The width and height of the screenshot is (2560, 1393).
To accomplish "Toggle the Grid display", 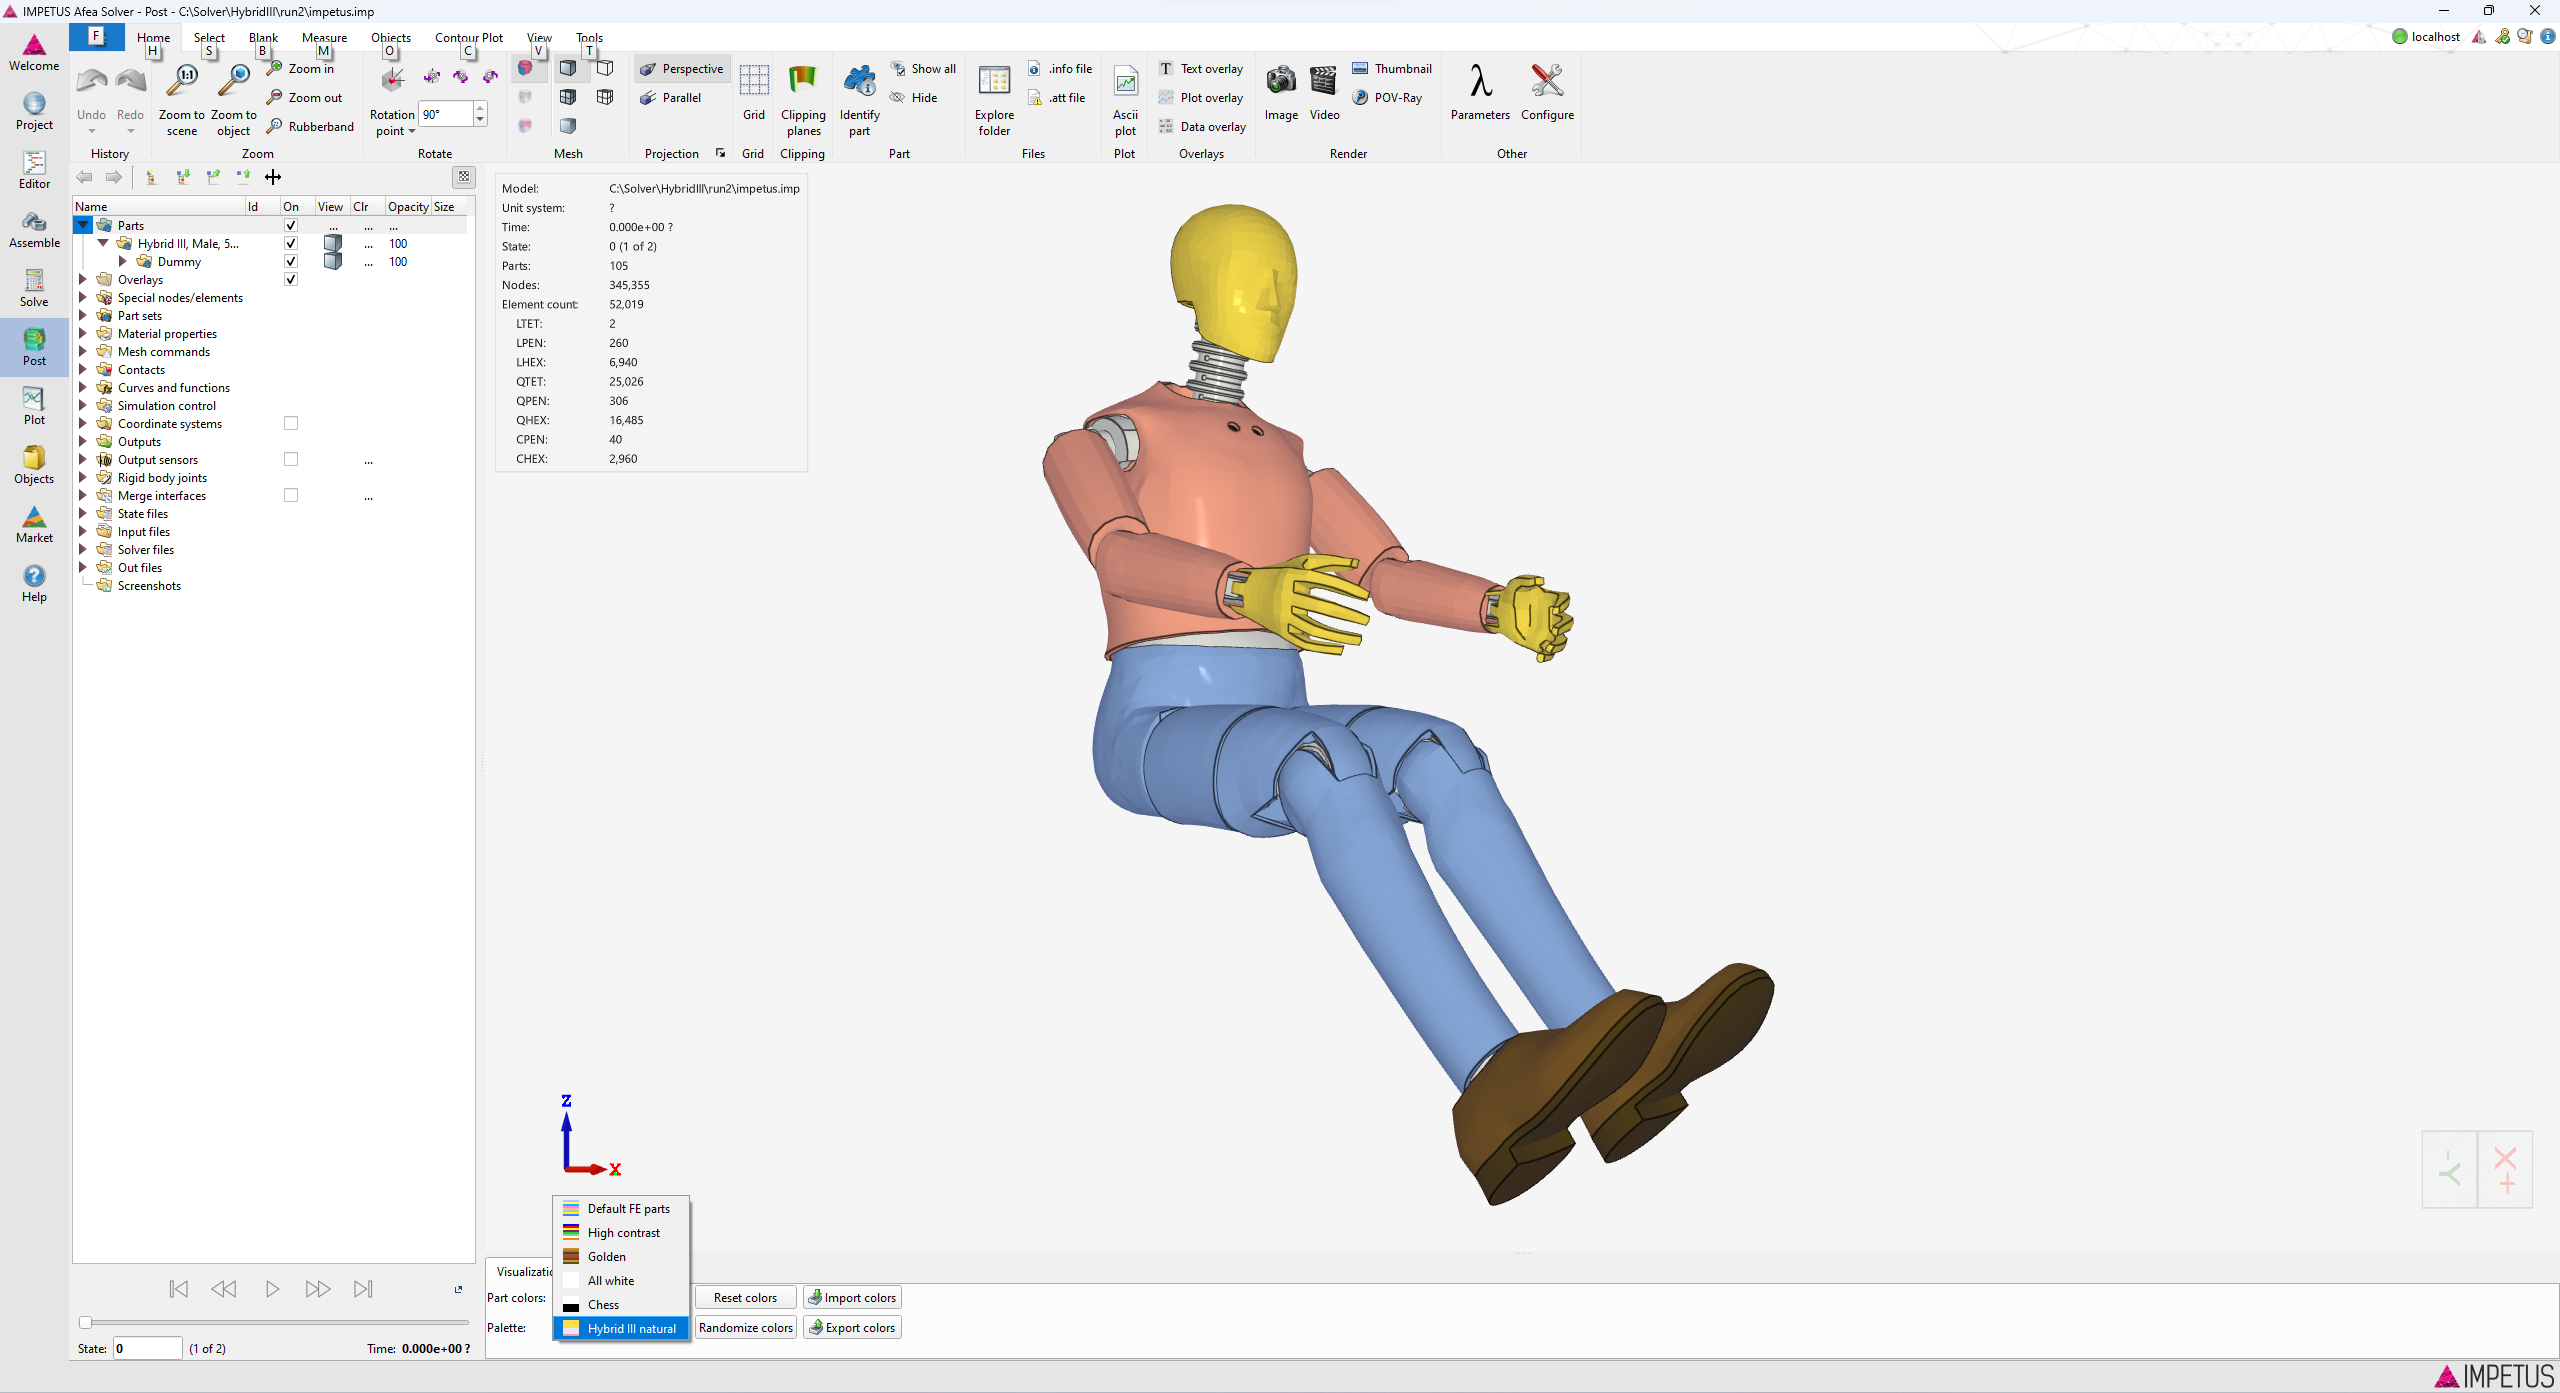I will pyautogui.click(x=754, y=93).
